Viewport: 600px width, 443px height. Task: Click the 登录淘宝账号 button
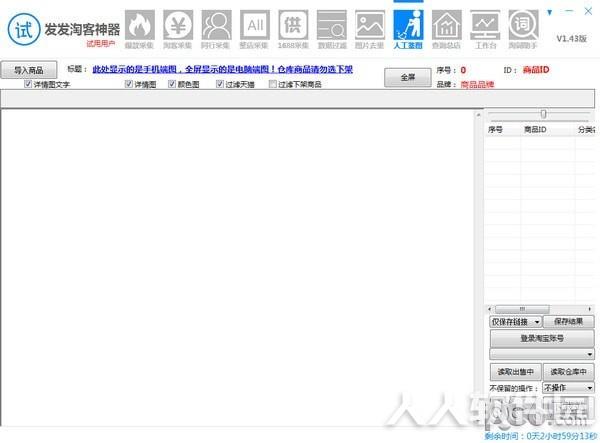click(542, 338)
